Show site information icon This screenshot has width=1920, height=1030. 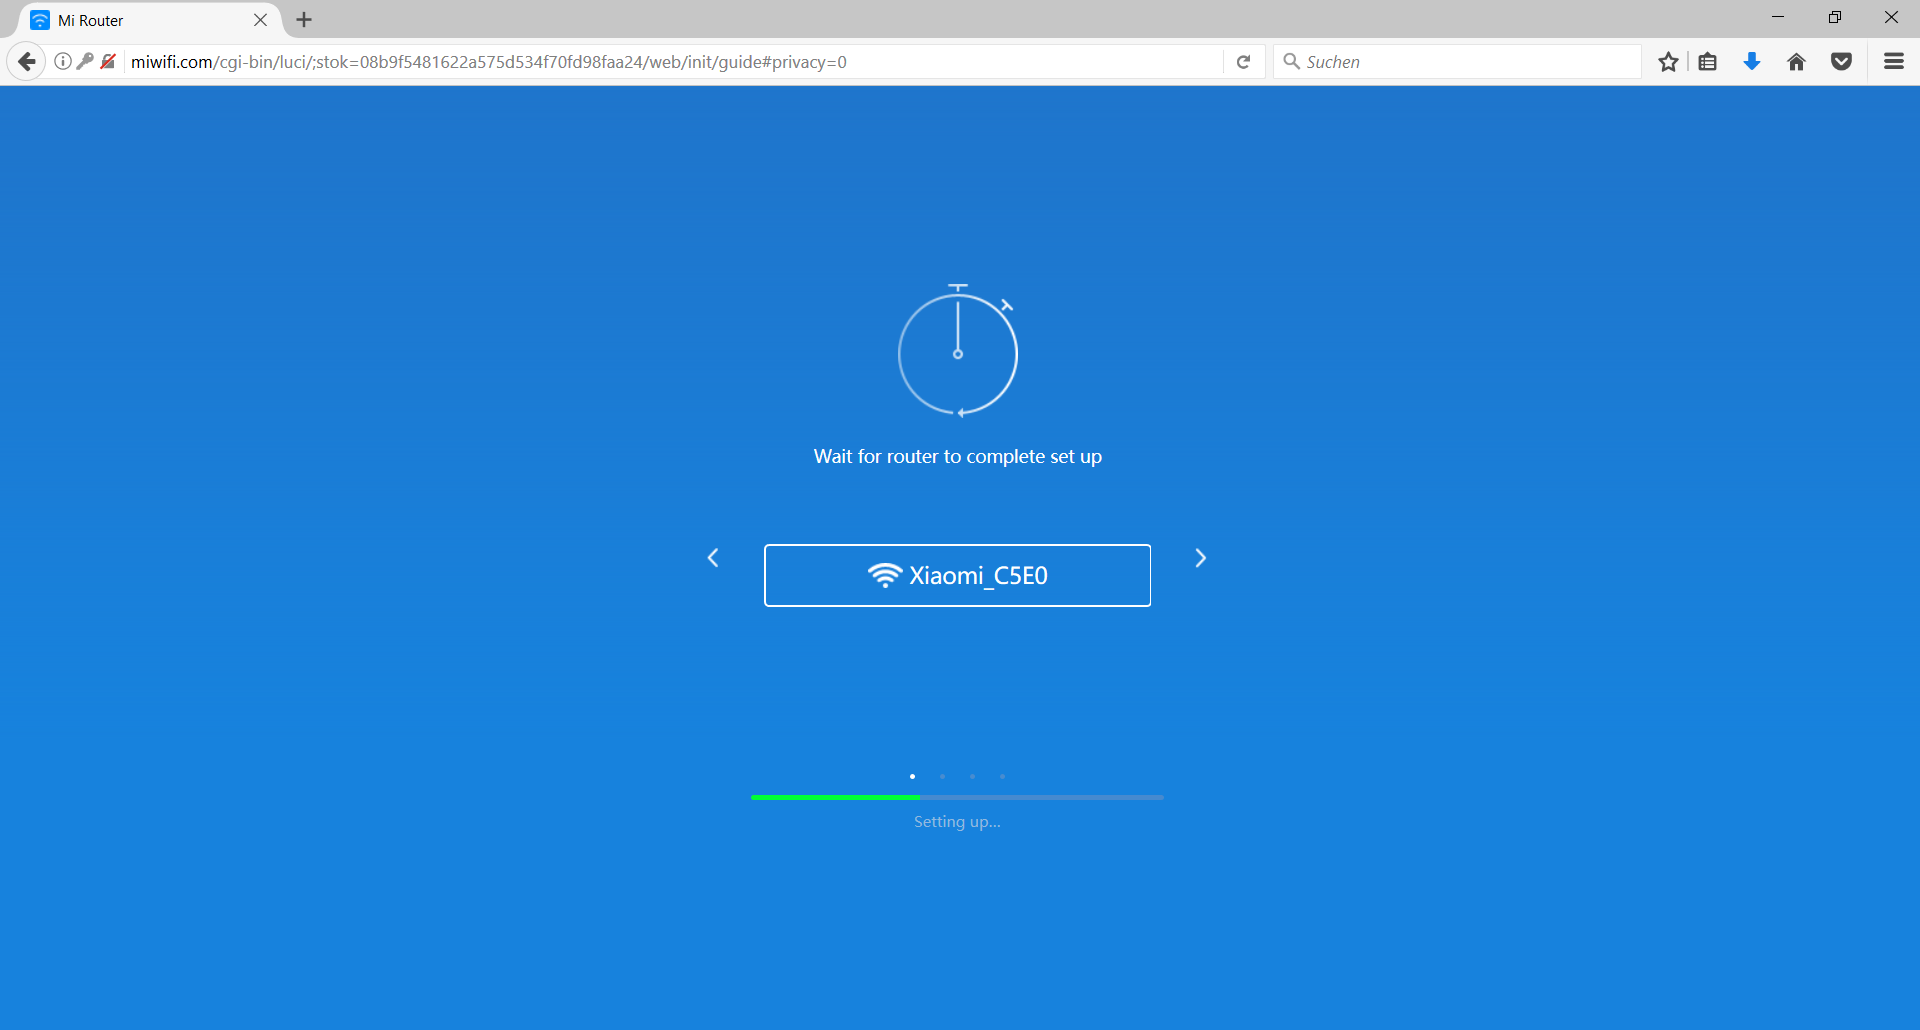coord(63,62)
